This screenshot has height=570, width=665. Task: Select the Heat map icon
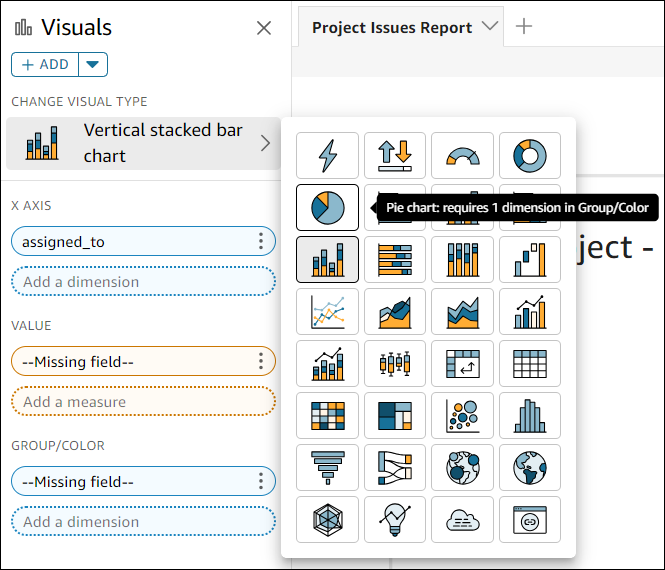[328, 416]
